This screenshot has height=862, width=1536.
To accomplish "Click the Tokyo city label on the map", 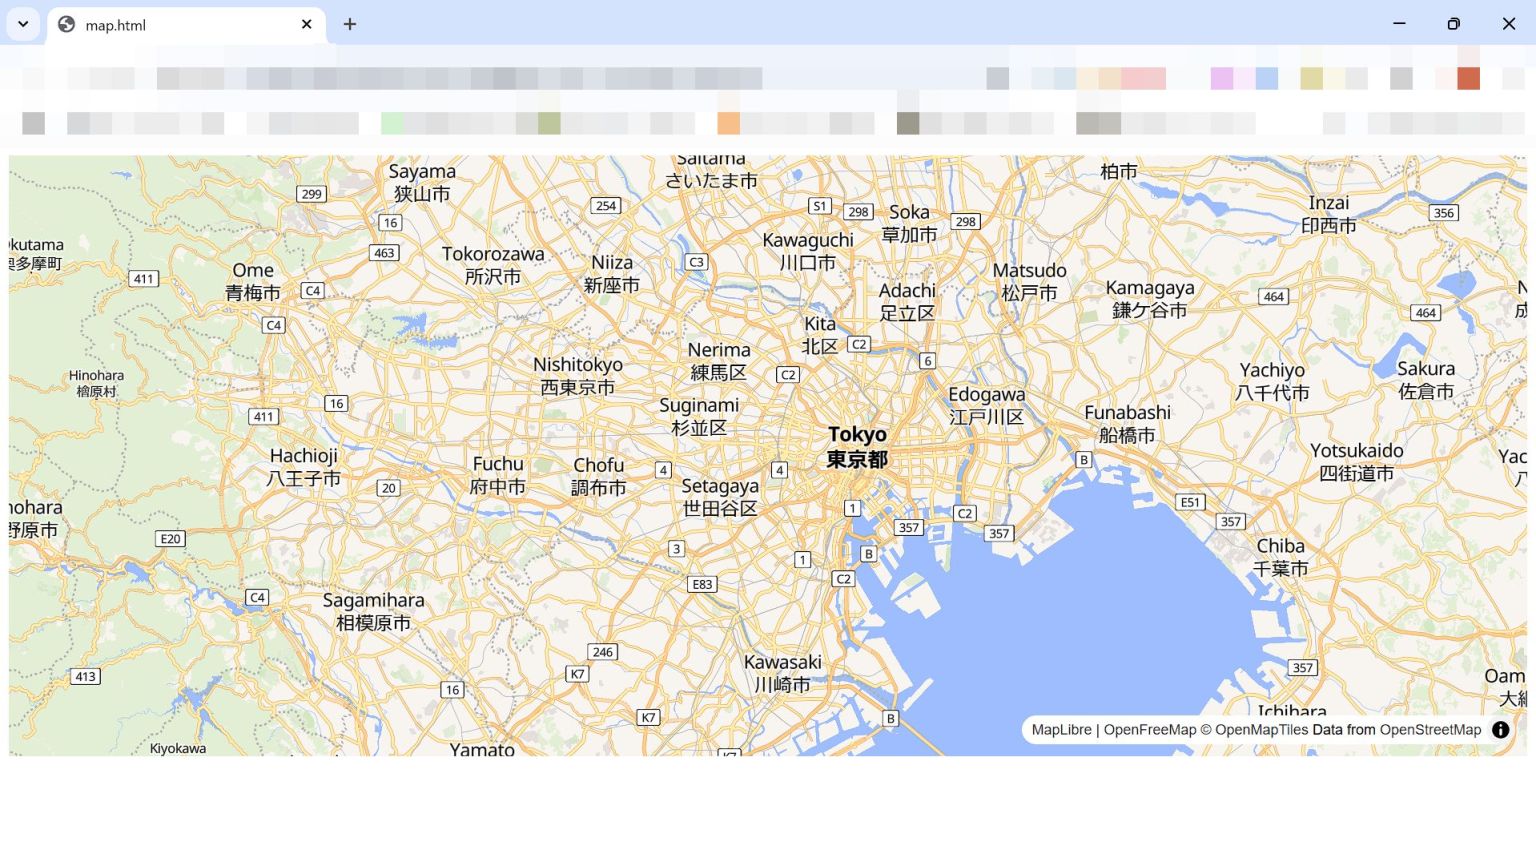I will coord(856,446).
